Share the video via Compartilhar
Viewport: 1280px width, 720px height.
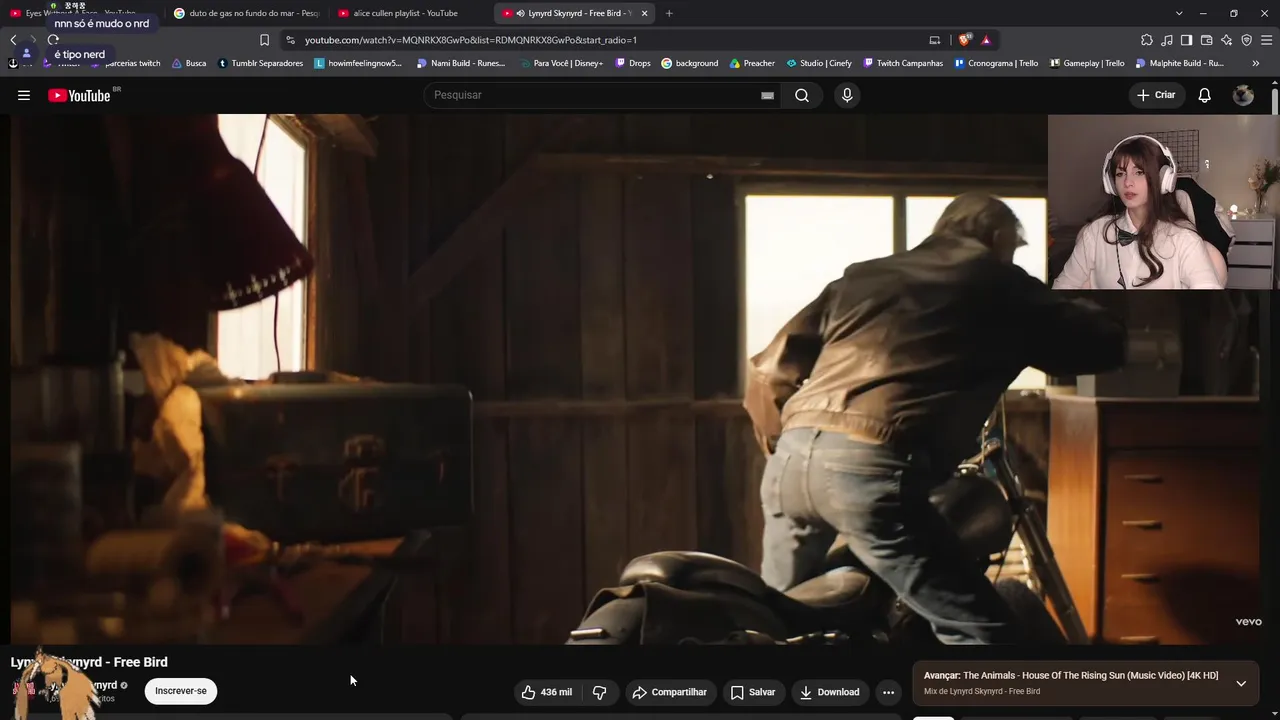669,692
